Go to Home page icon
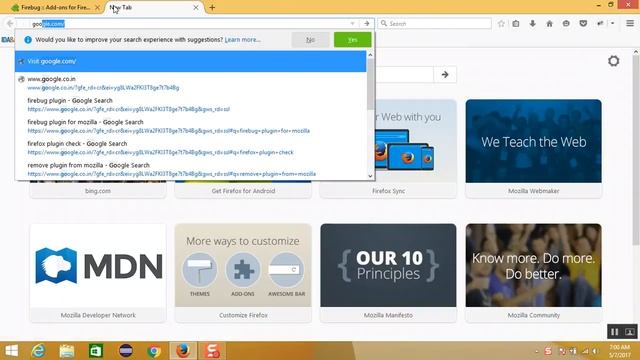Screen dimensions: 640x360 549,24
